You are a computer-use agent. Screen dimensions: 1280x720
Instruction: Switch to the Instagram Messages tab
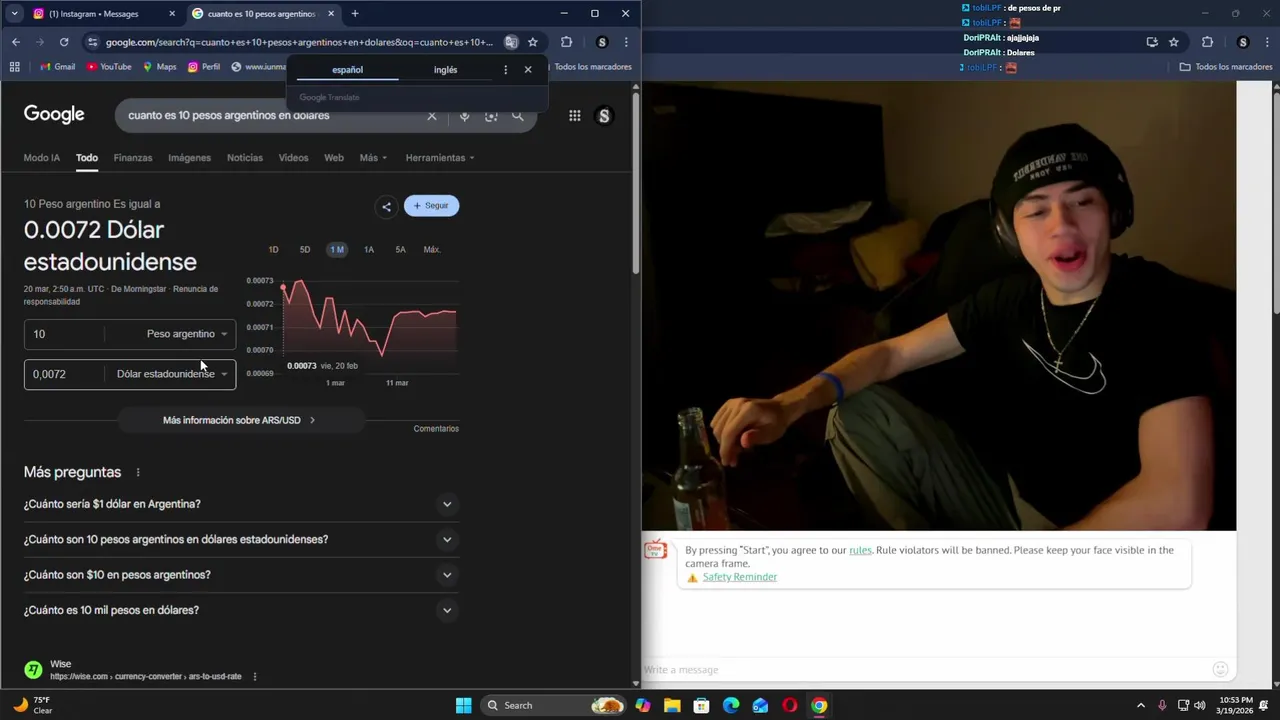click(x=103, y=14)
